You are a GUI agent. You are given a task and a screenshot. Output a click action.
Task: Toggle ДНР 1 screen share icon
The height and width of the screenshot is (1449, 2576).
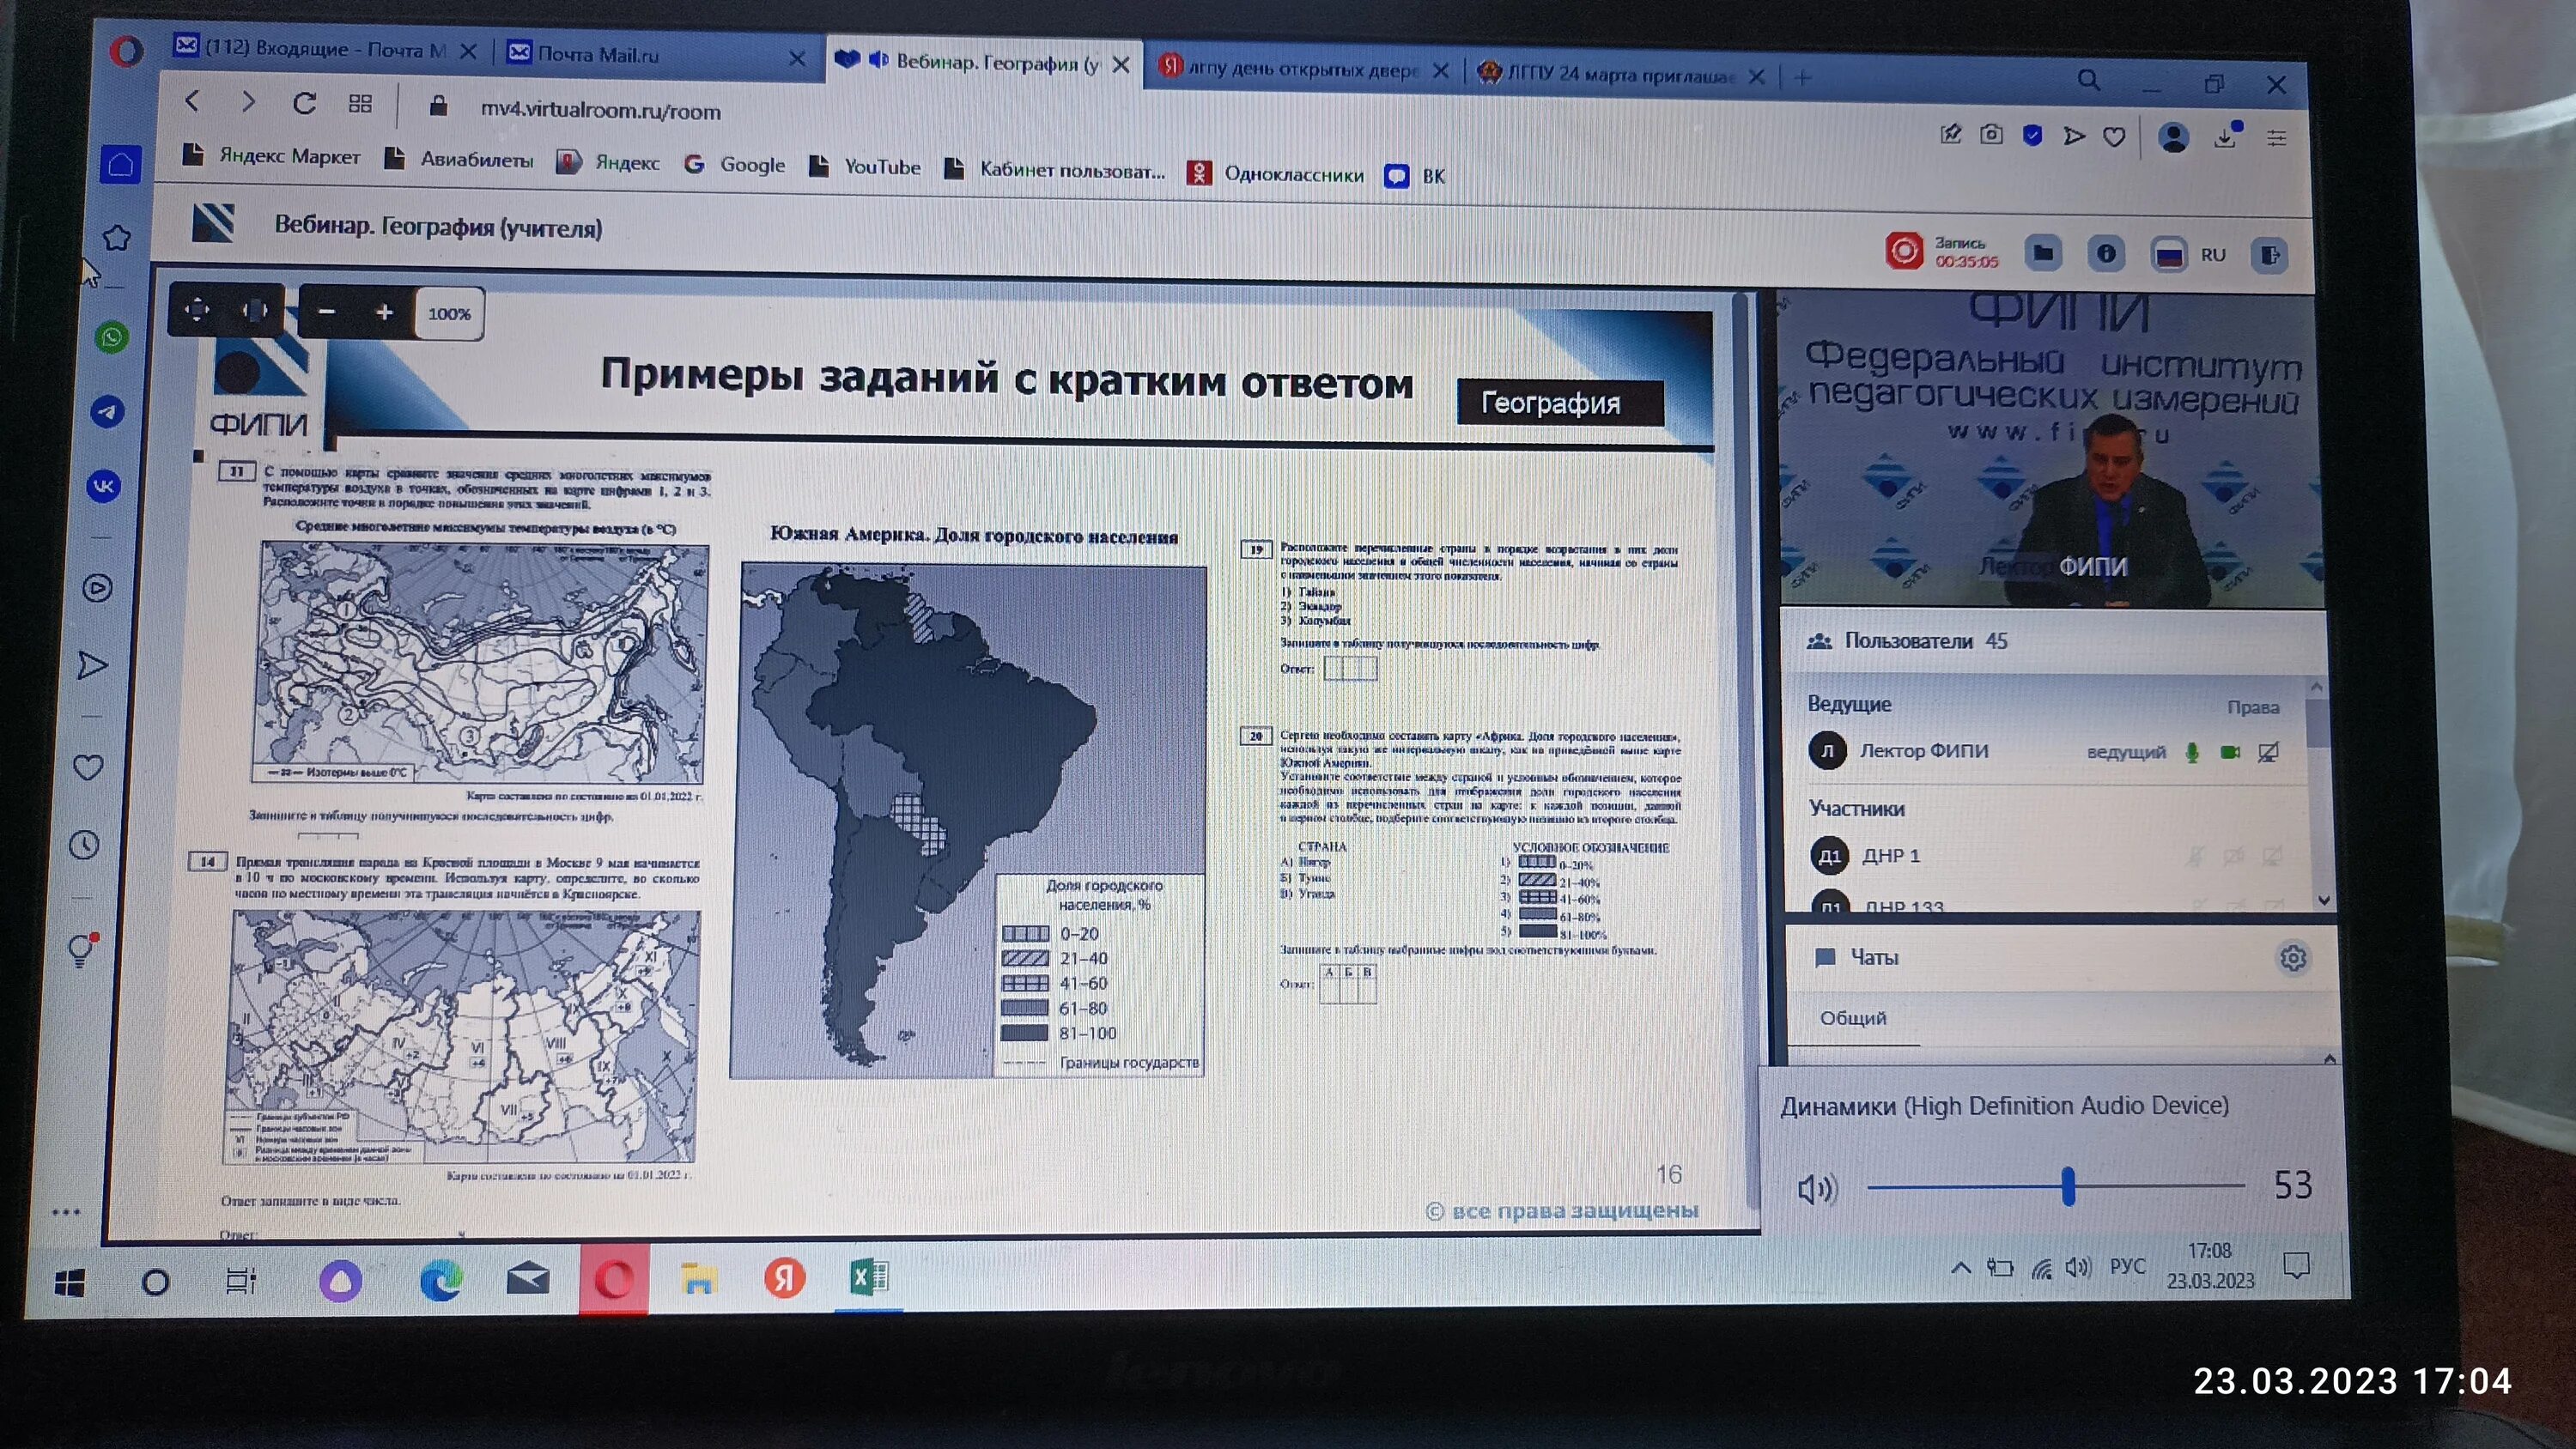coord(2271,856)
